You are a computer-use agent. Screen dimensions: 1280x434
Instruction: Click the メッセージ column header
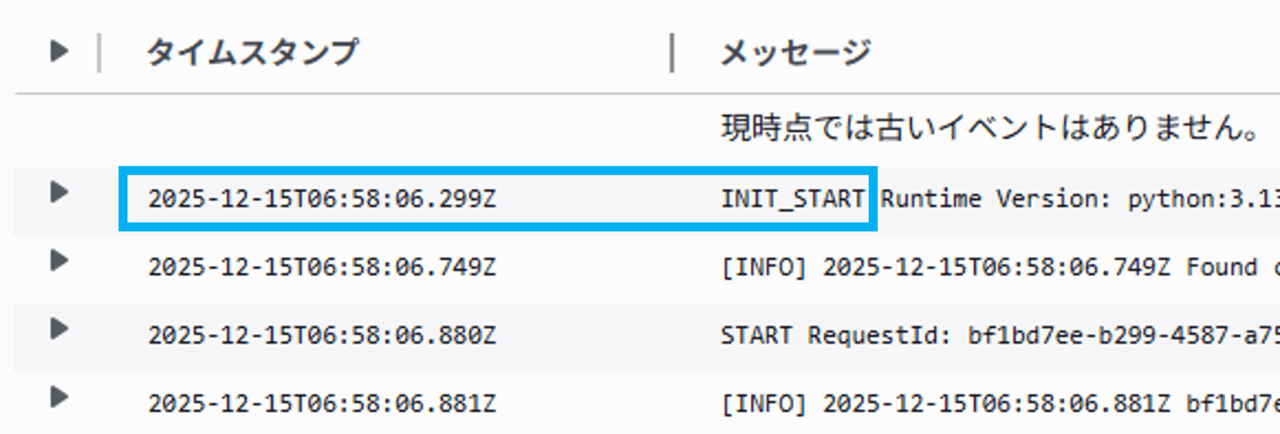click(795, 52)
